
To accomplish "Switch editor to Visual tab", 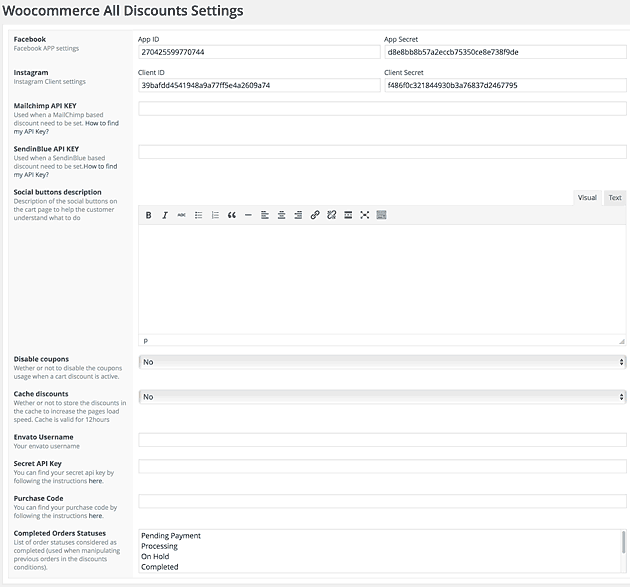I will [x=587, y=198].
